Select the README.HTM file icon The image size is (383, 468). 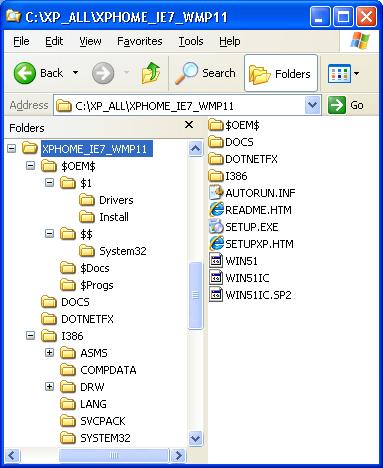pos(216,210)
